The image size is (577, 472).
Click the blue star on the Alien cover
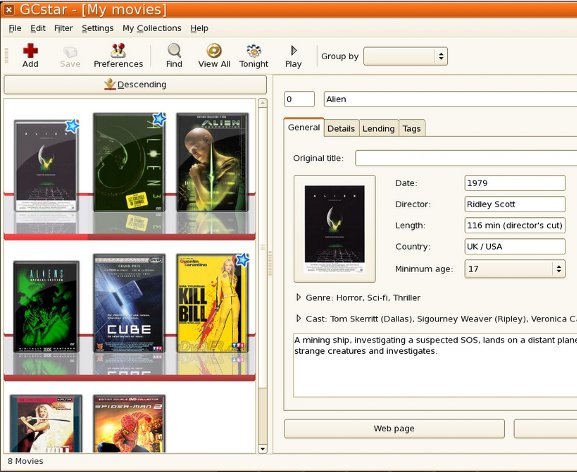[x=72, y=126]
